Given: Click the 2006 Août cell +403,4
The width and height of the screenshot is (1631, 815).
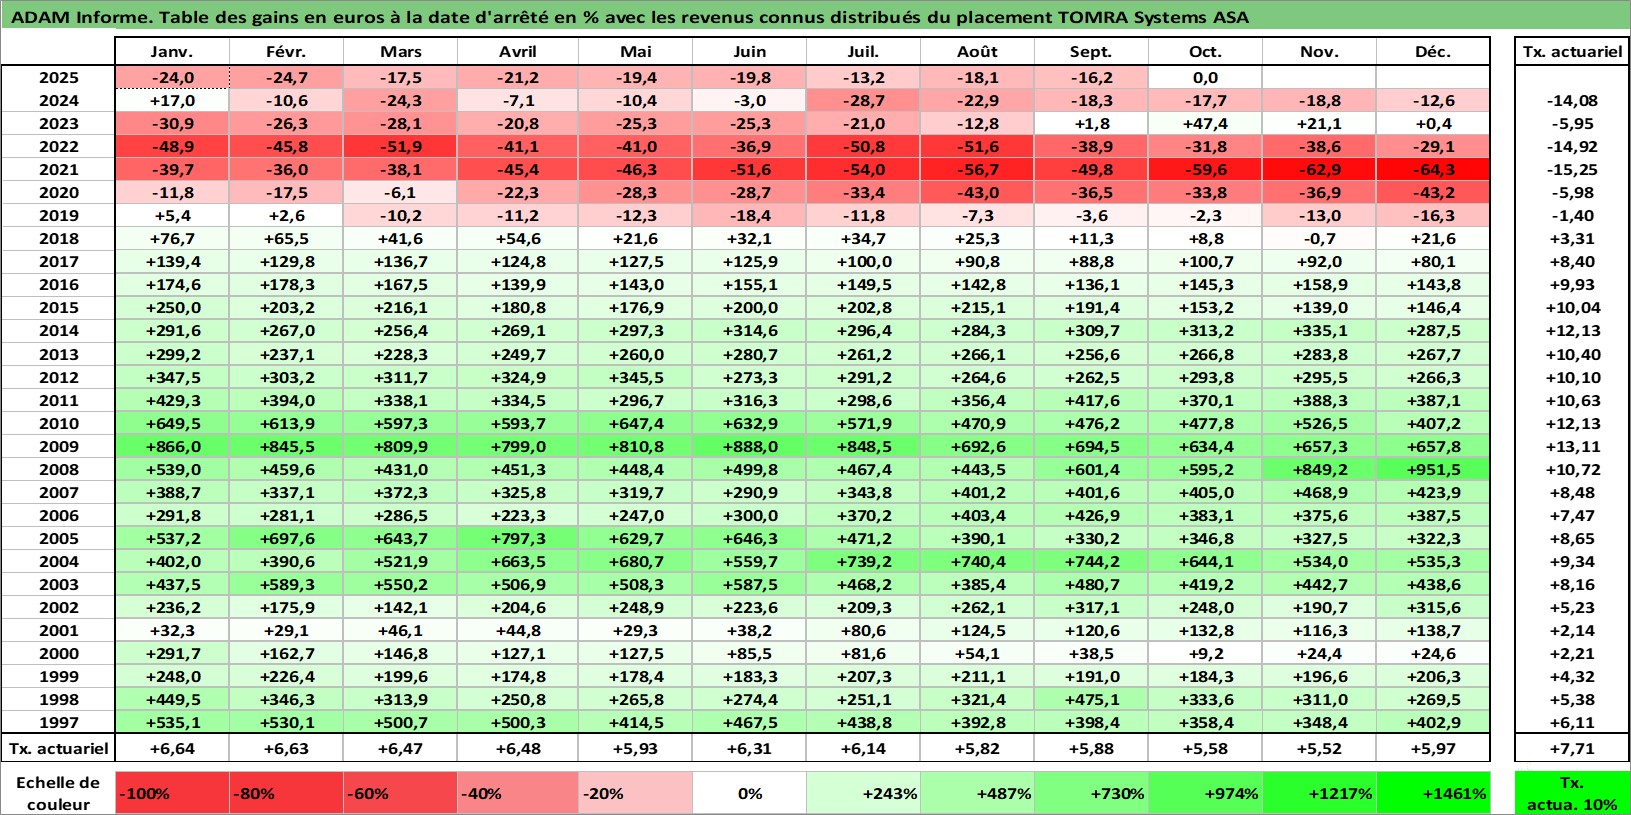Looking at the screenshot, I should (x=977, y=515).
